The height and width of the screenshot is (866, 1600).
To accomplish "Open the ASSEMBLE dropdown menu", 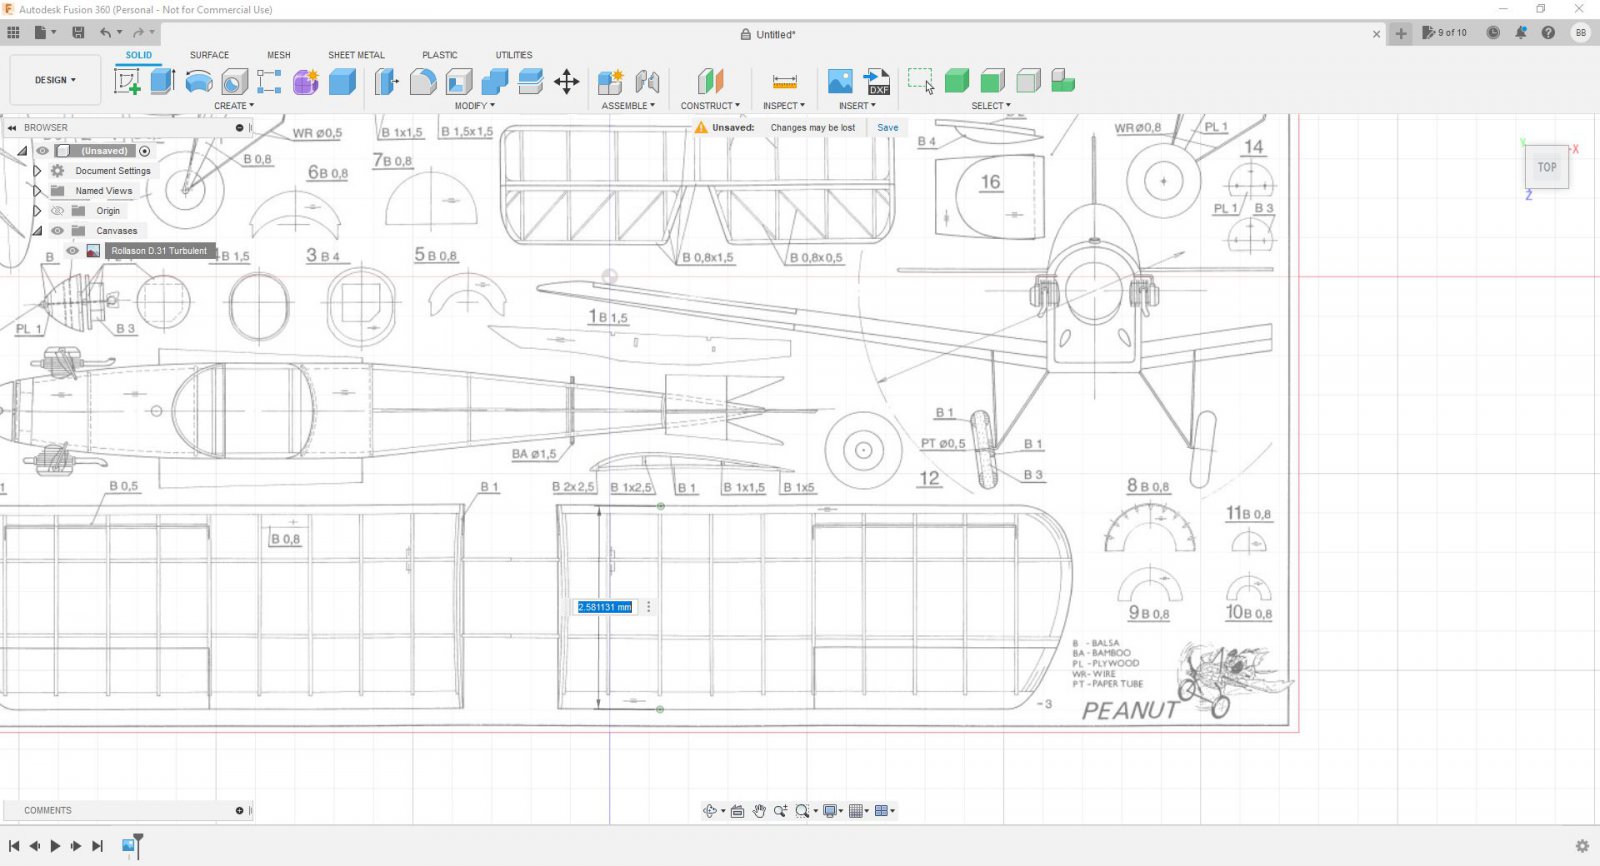I will click(x=628, y=106).
